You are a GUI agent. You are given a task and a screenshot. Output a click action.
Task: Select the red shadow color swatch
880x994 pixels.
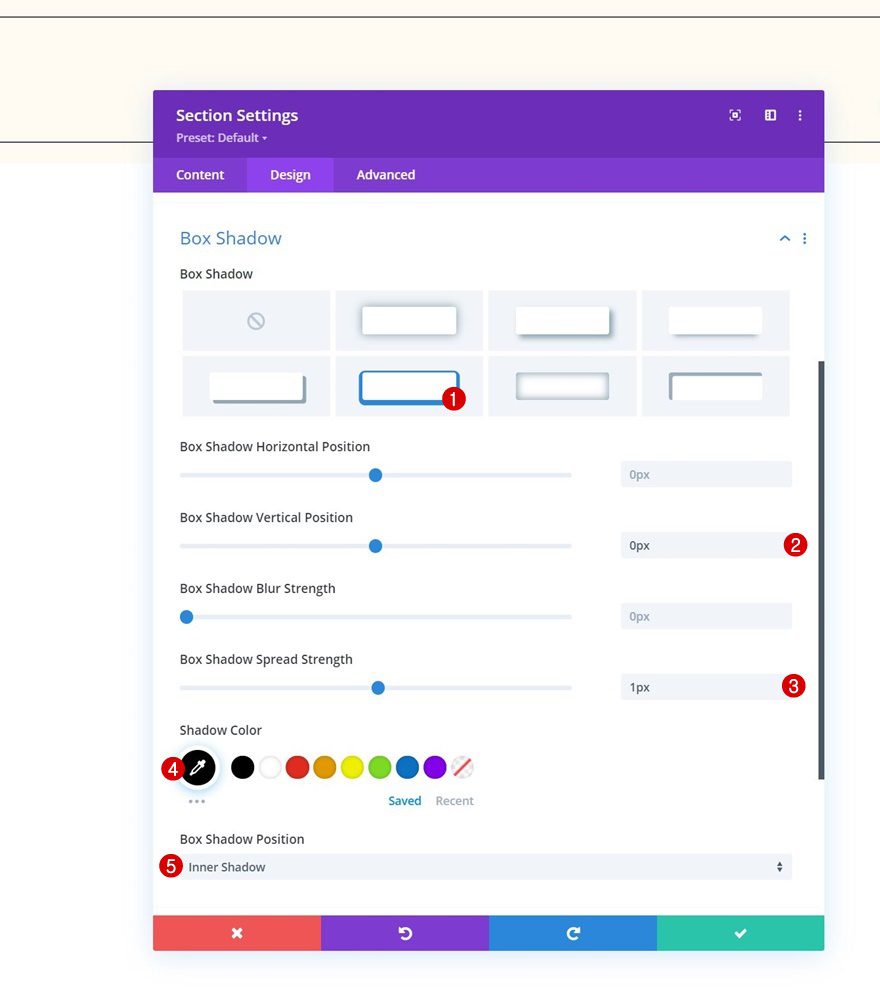point(297,767)
